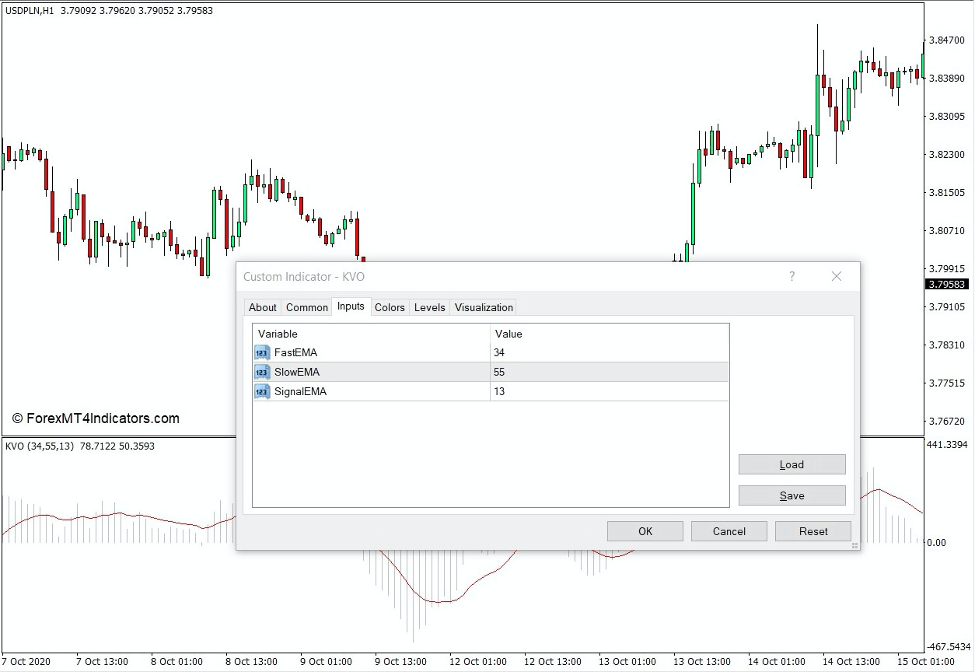Edit the SignalEMA value of 13
The width and height of the screenshot is (977, 672).
pos(500,391)
